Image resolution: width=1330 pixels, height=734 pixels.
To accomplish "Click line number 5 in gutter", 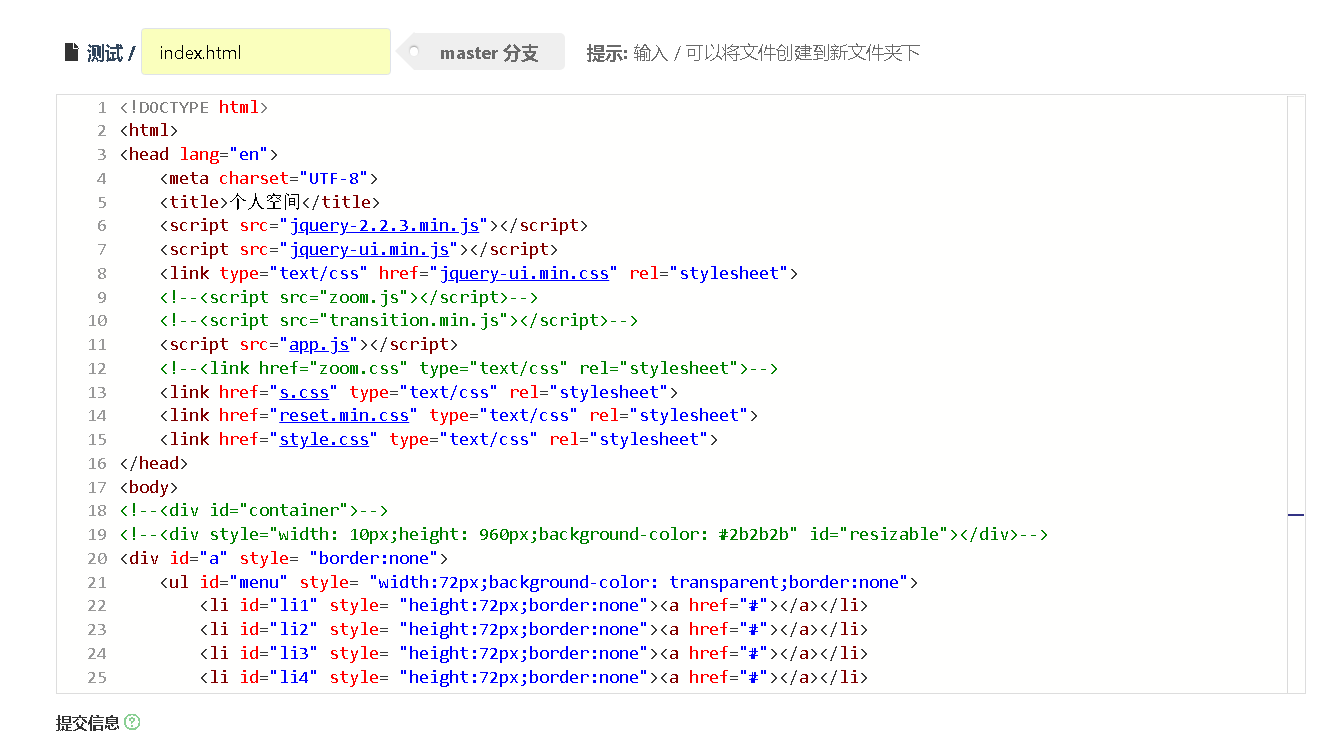I will click(101, 202).
